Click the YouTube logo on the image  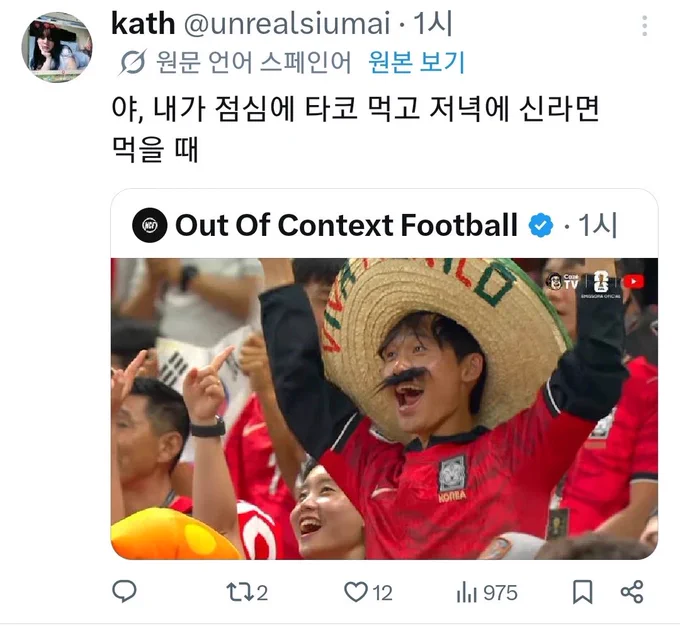pos(634,282)
